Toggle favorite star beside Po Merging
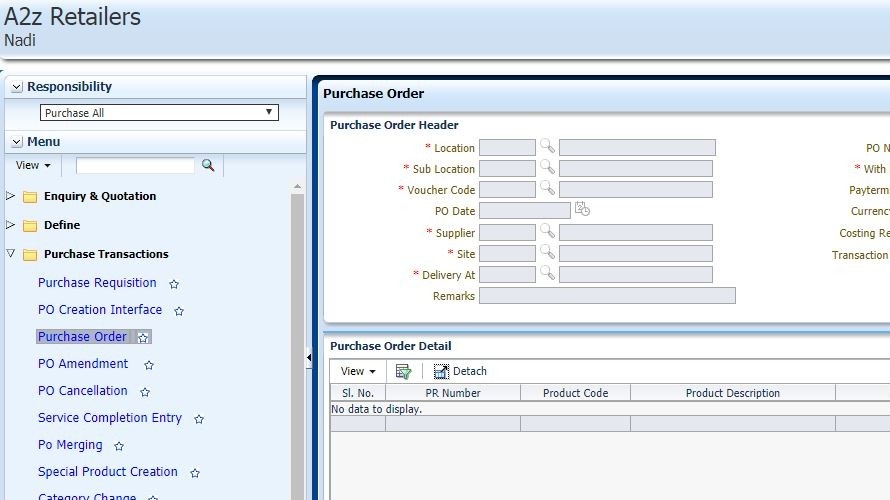 click(119, 446)
